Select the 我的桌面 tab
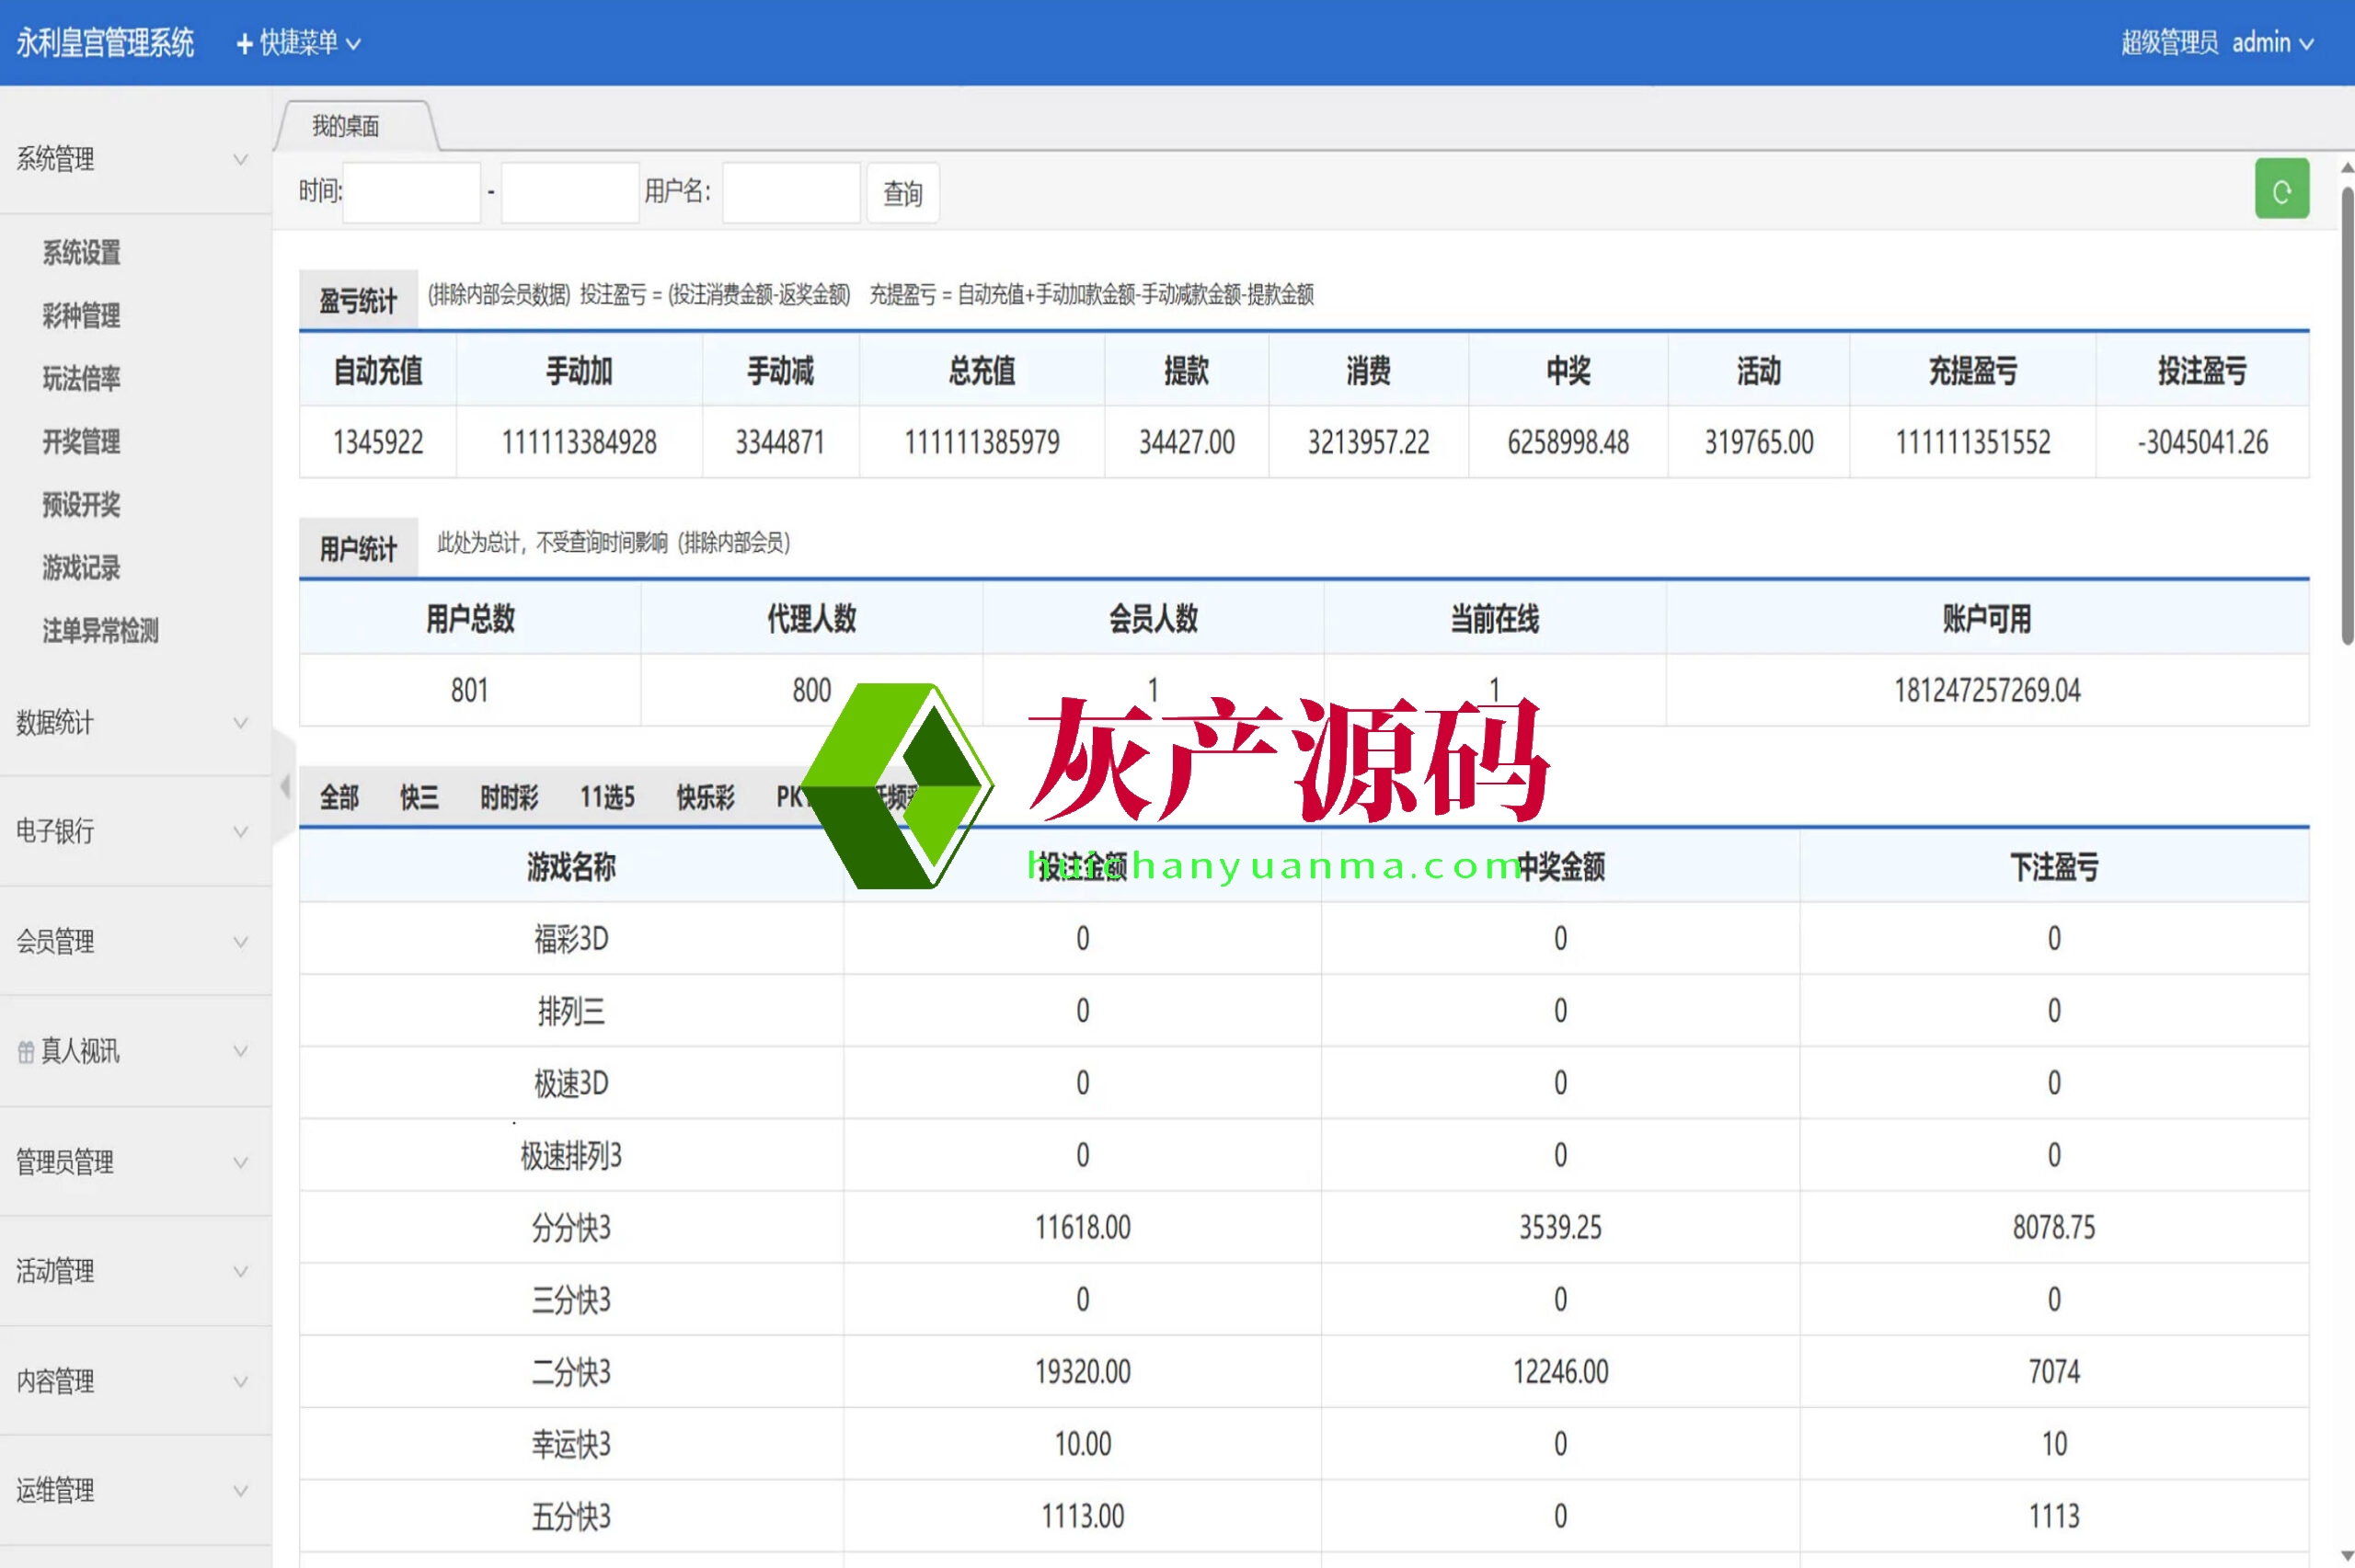The width and height of the screenshot is (2355, 1568). pos(346,126)
